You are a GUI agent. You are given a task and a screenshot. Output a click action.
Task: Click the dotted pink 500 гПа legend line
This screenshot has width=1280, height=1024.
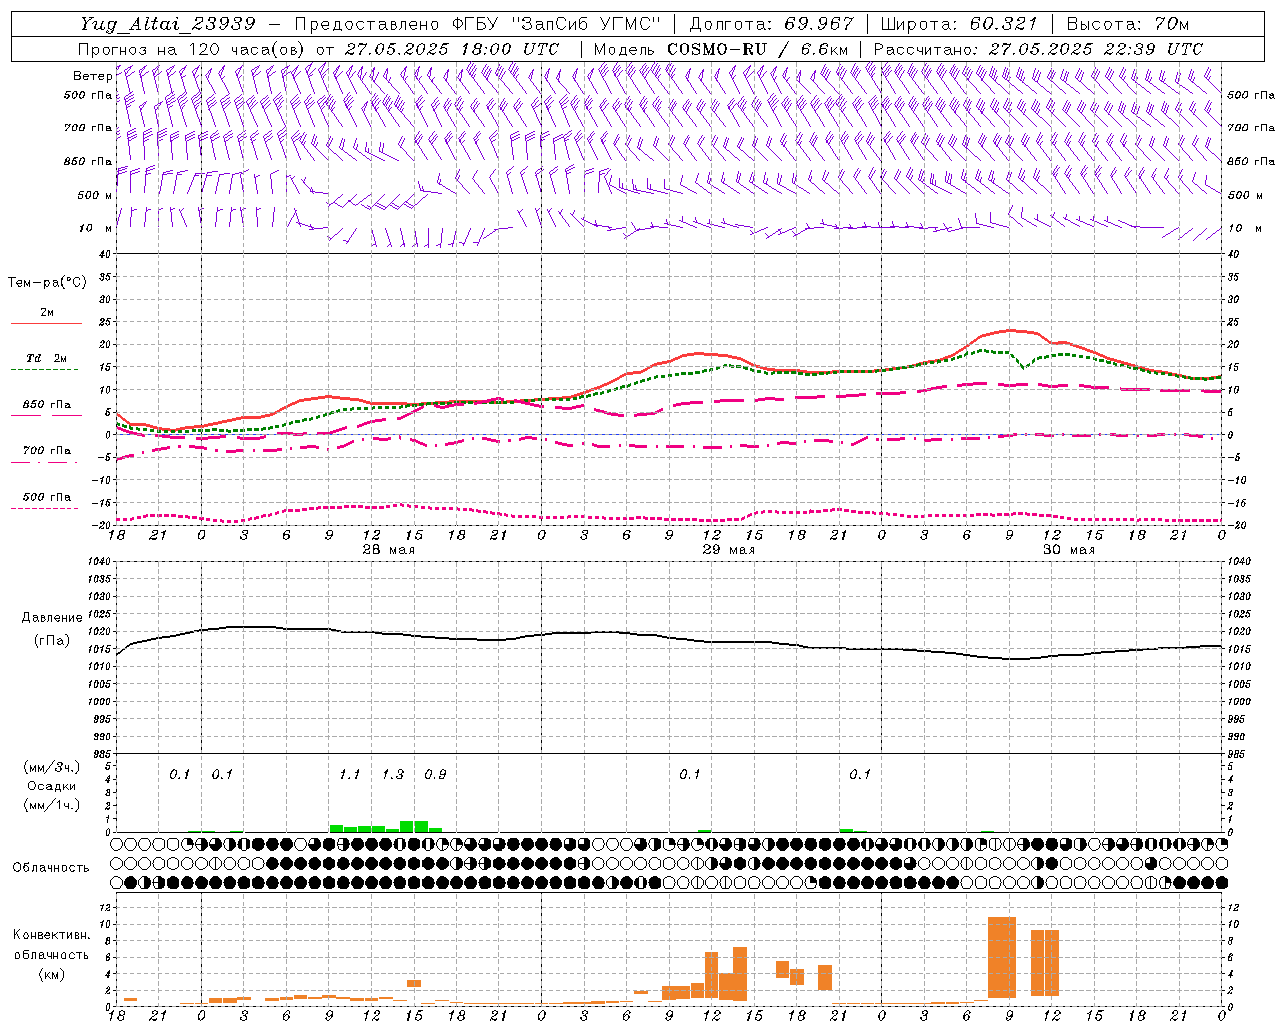(x=46, y=508)
